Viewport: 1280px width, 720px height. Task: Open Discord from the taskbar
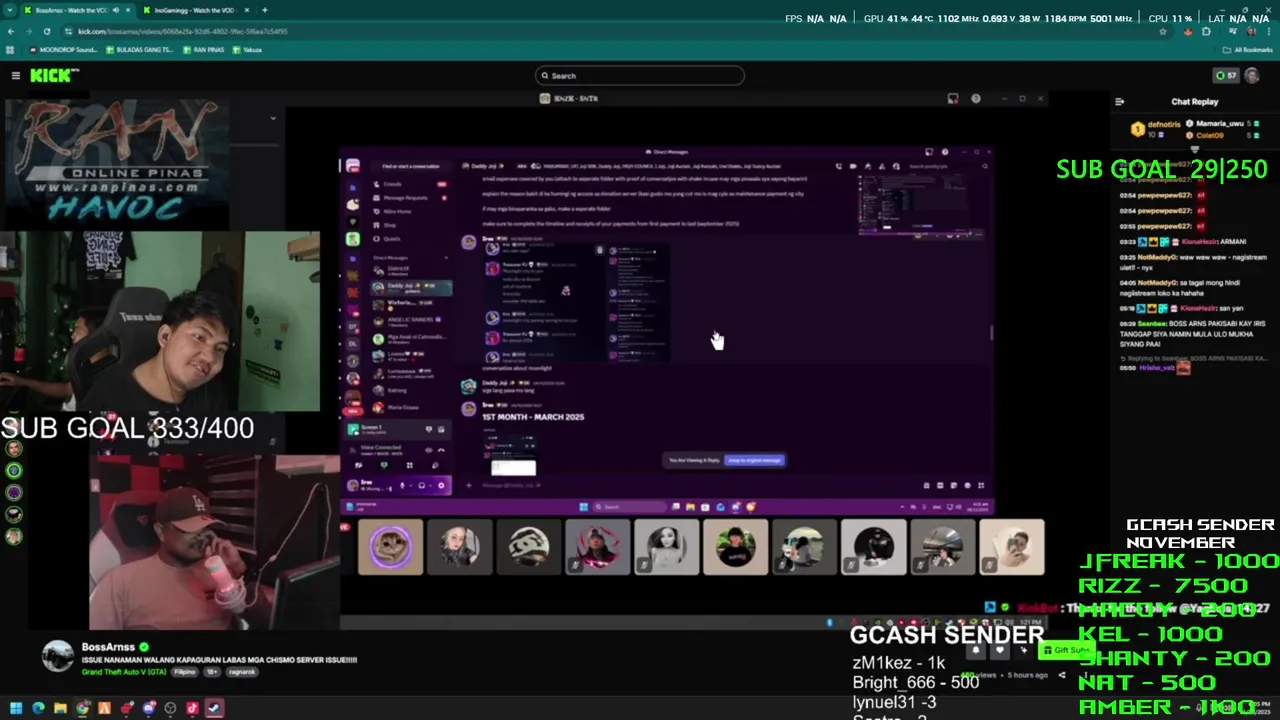[x=148, y=708]
